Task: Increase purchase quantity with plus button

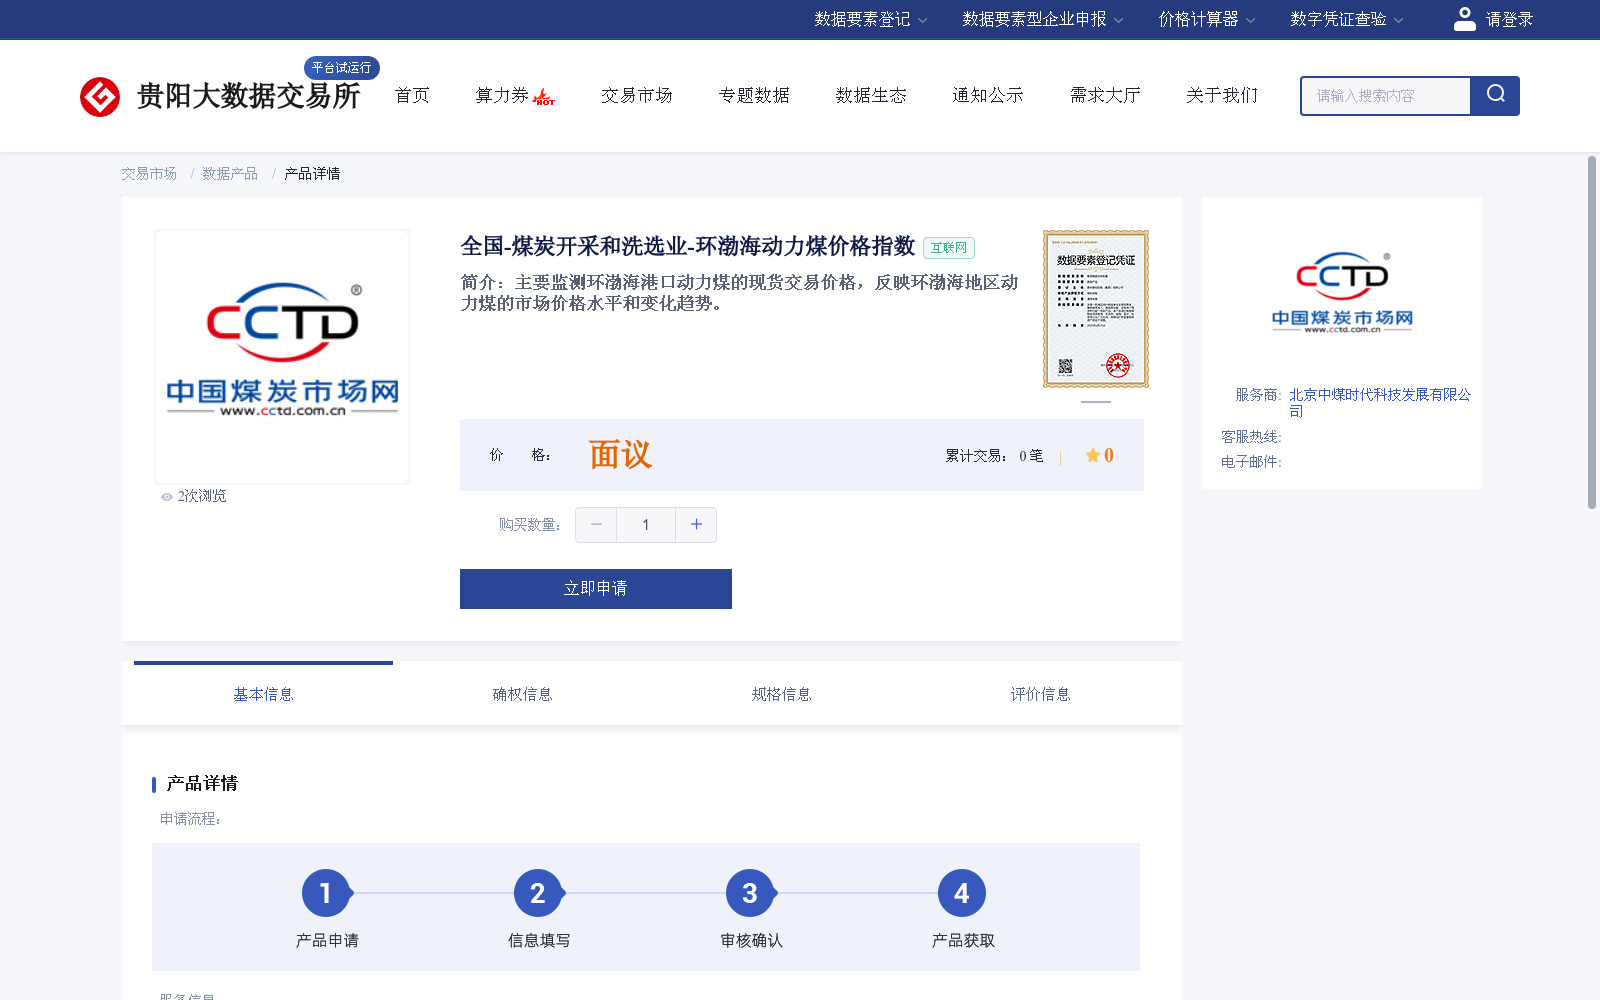Action: coord(696,525)
